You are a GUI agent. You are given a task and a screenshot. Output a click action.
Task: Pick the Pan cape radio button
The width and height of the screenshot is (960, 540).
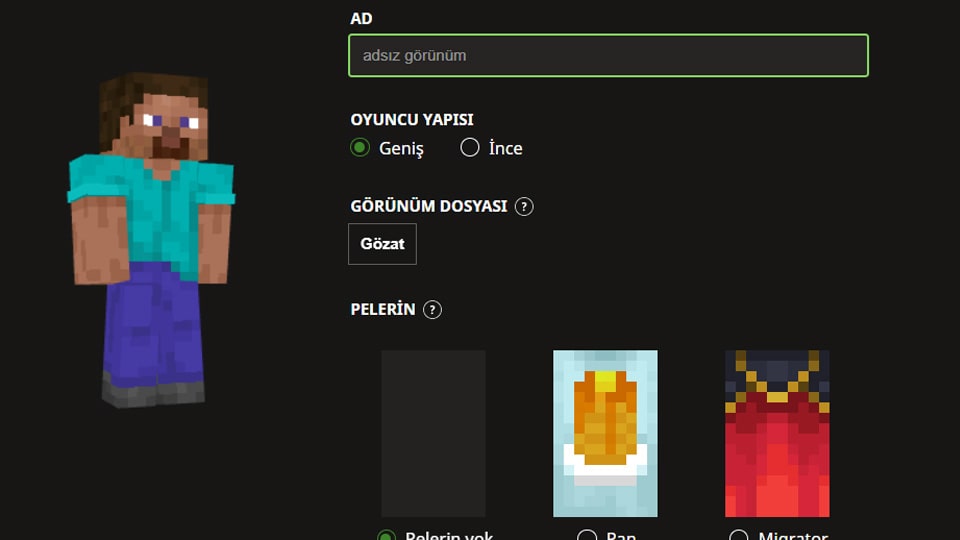click(x=588, y=537)
